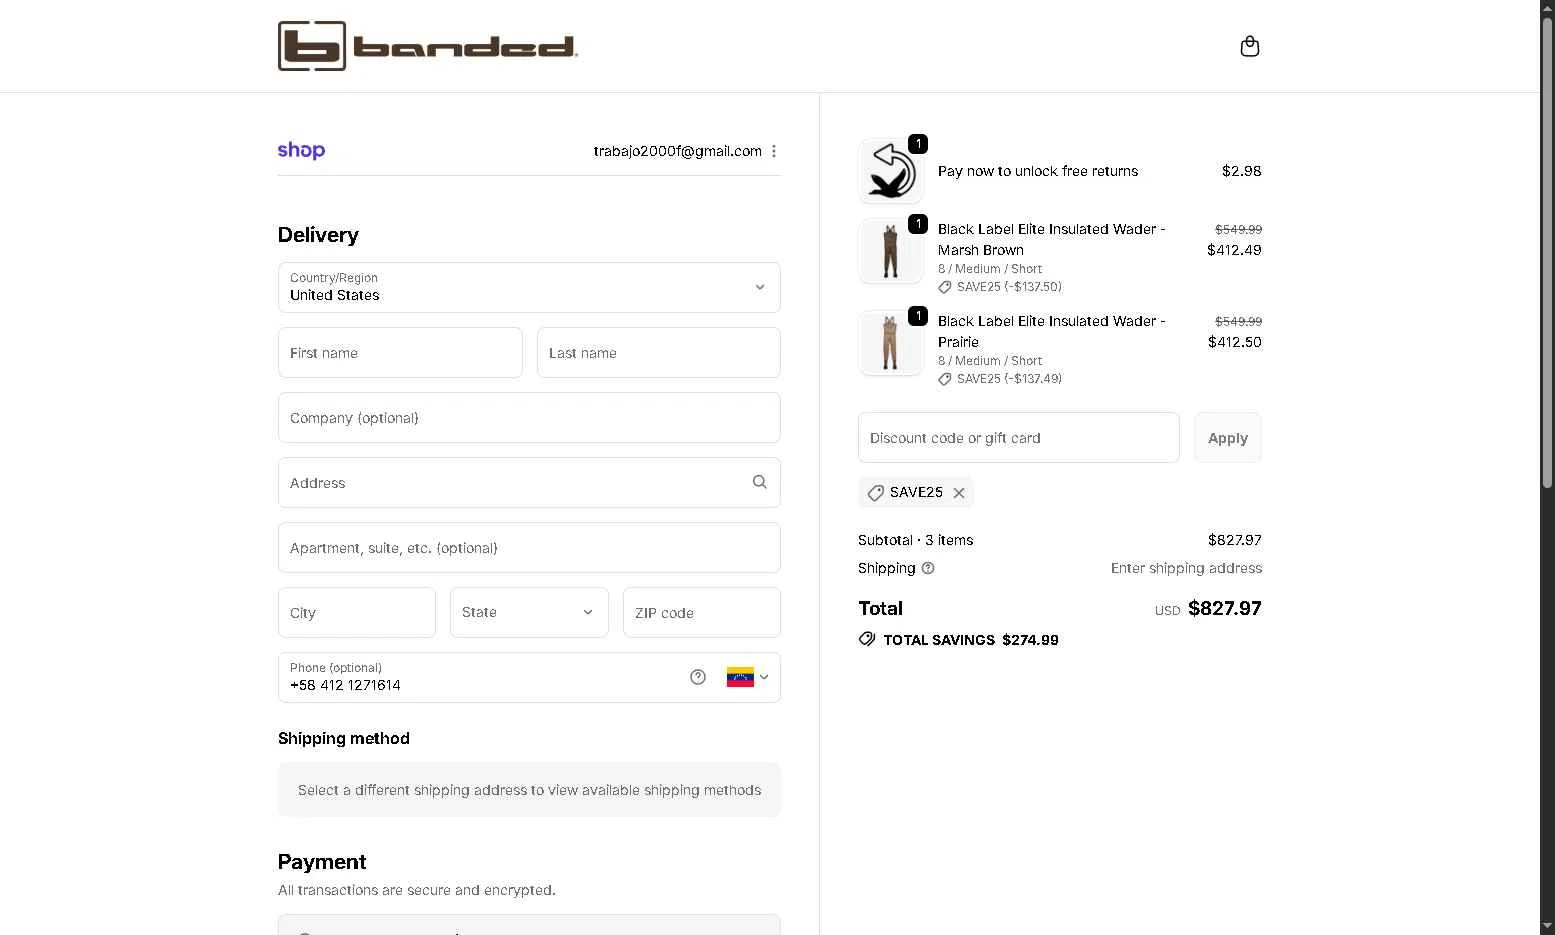Open the Country/Region dropdown
This screenshot has width=1555, height=935.
tap(529, 287)
